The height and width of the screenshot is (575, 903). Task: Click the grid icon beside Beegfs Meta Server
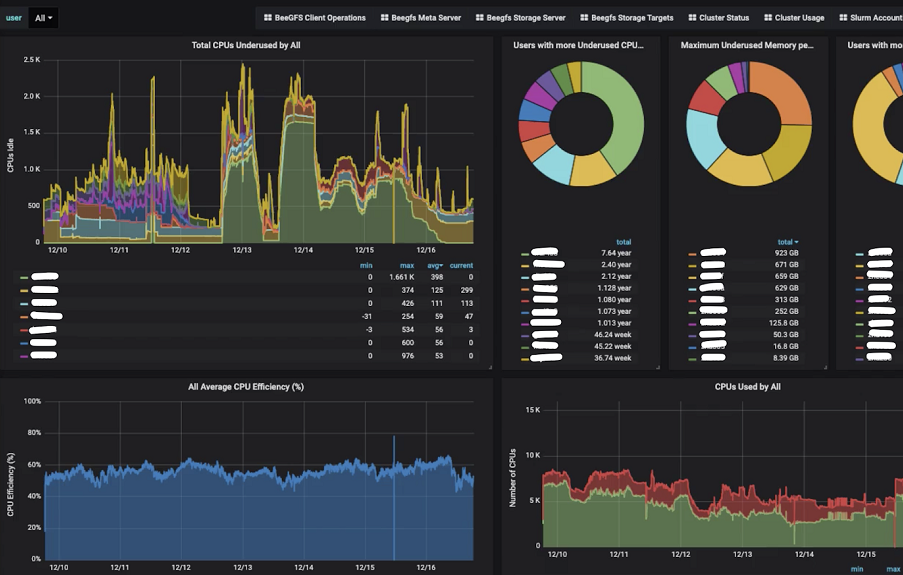click(384, 18)
